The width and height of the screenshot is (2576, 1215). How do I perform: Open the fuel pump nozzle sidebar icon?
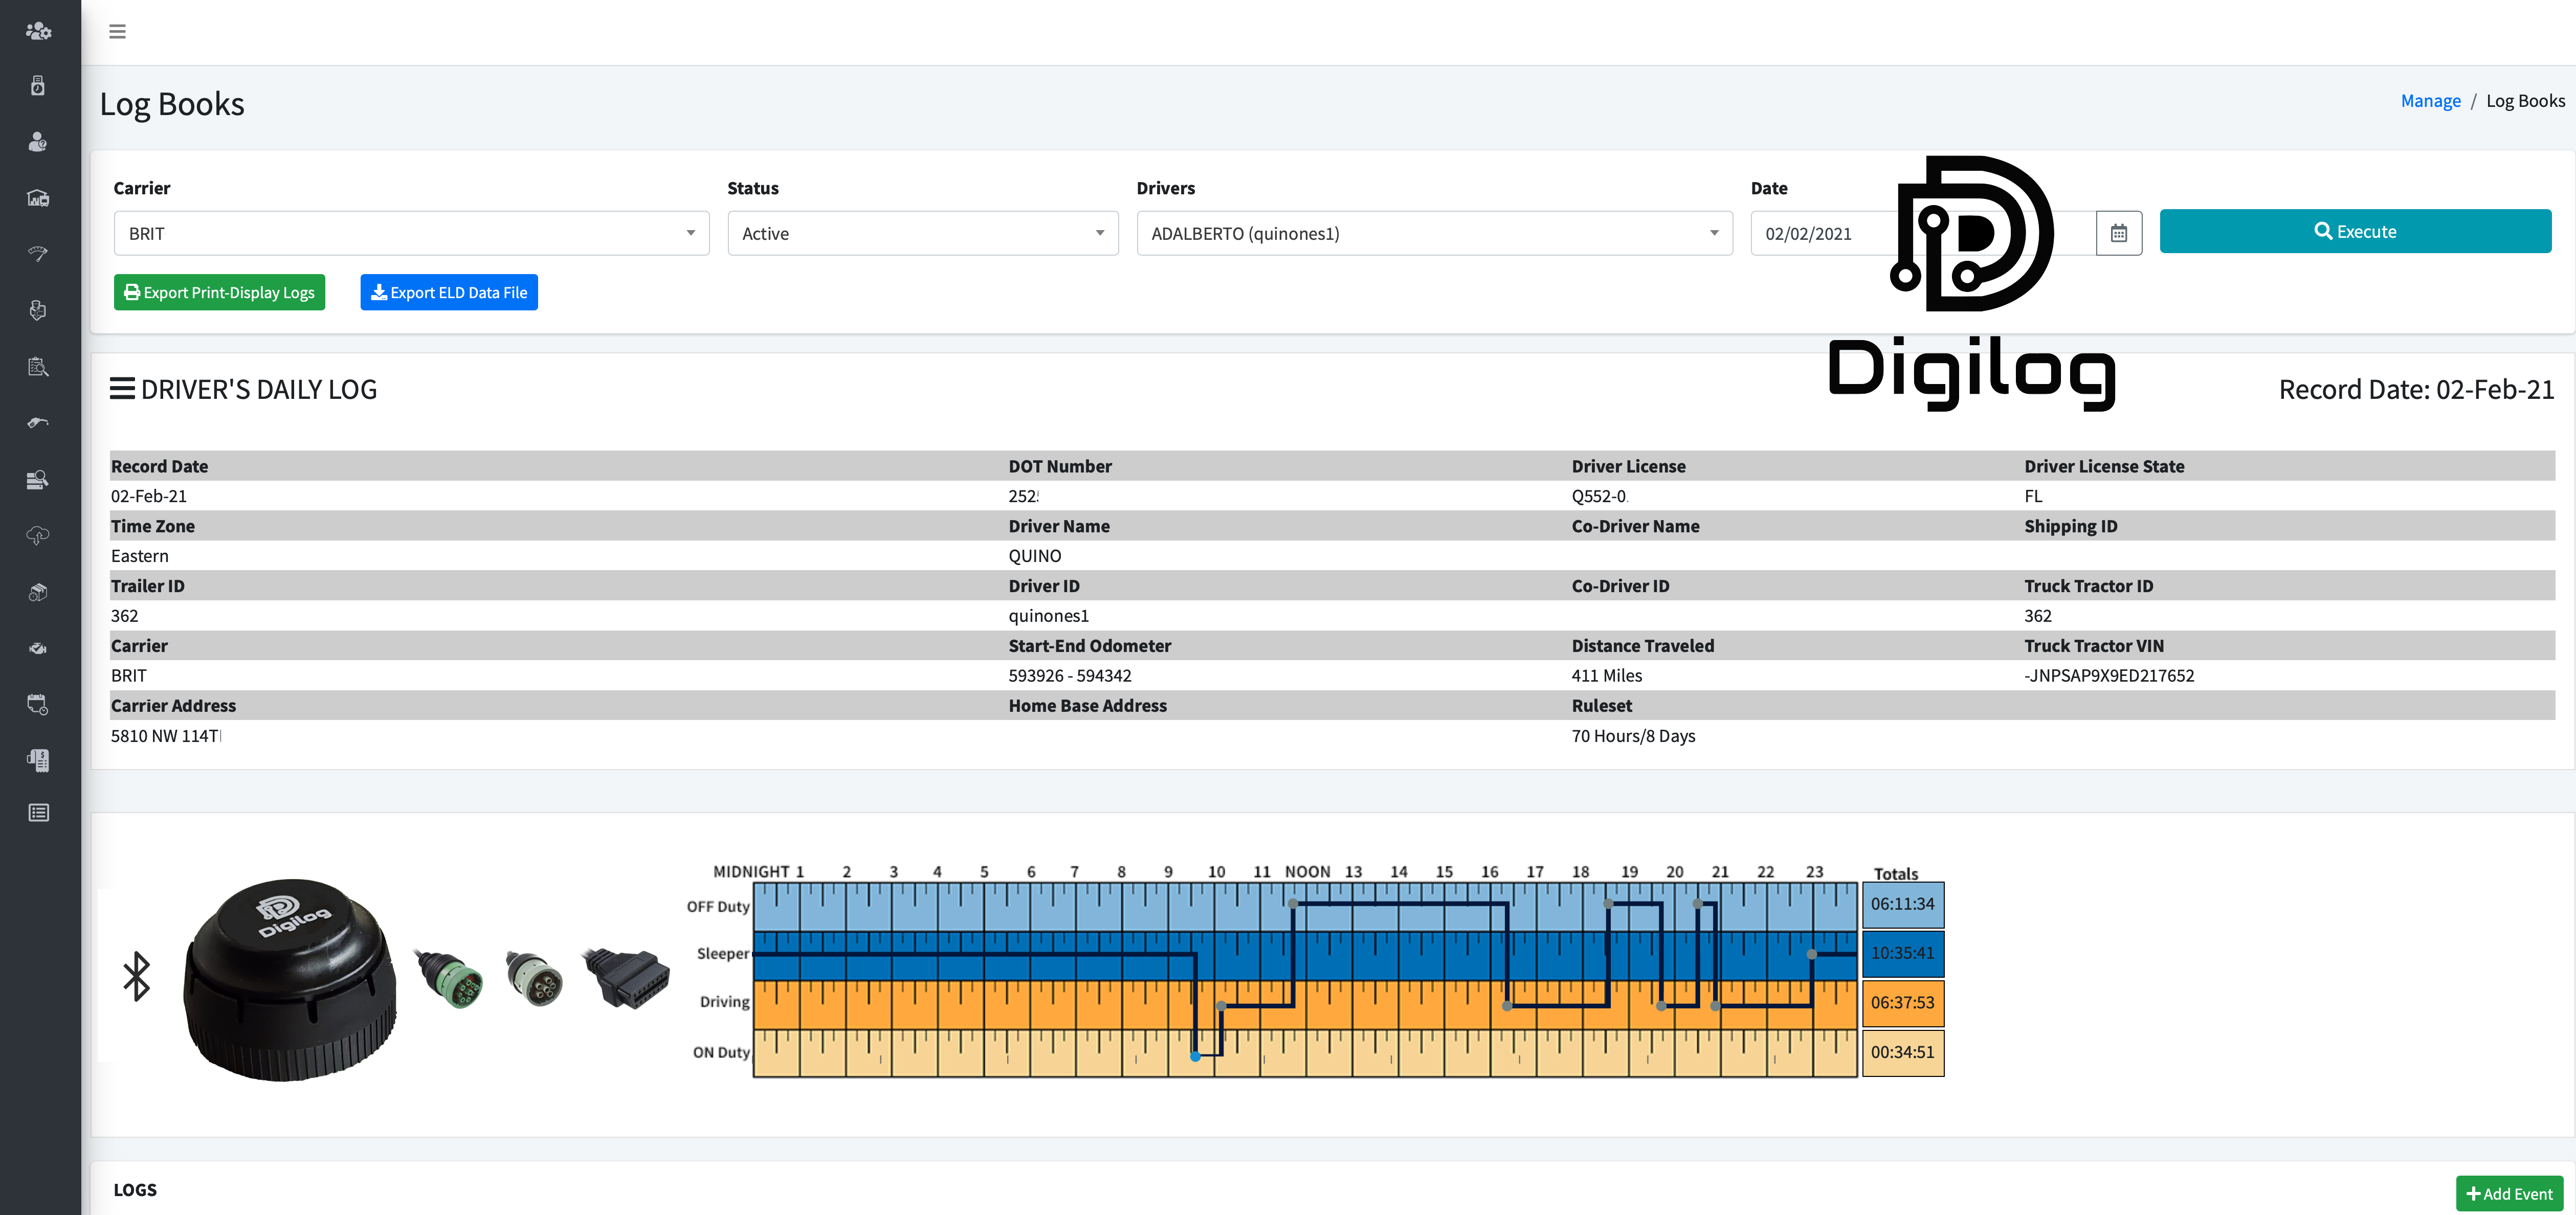pos(38,422)
